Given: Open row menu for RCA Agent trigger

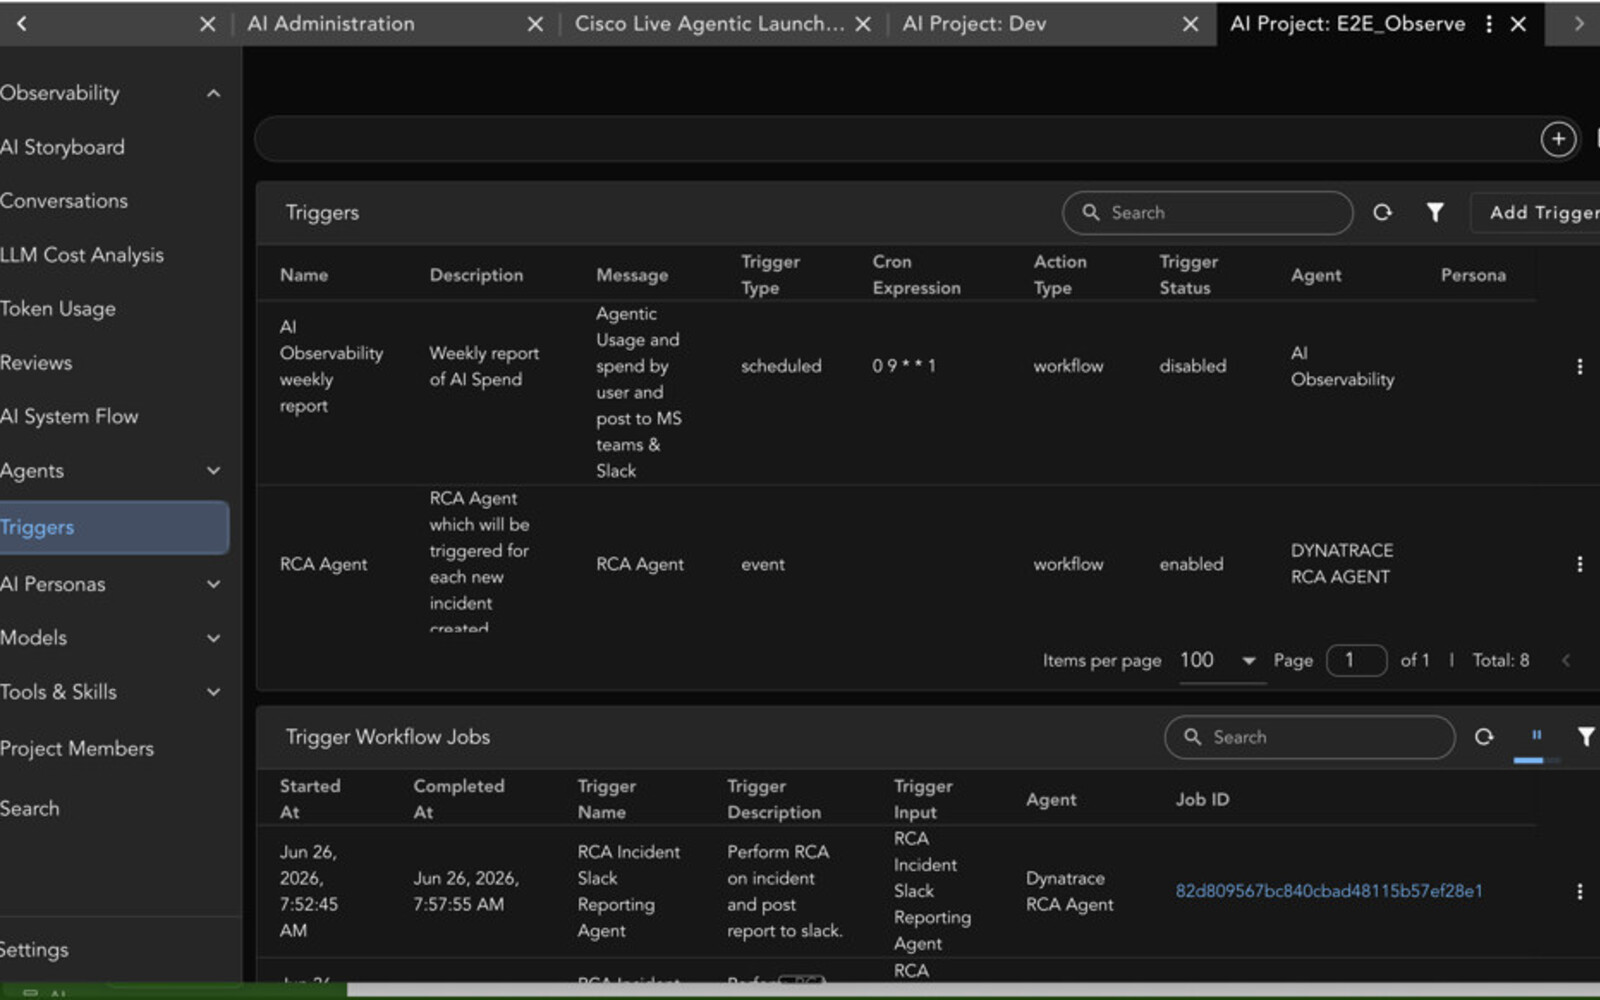Looking at the screenshot, I should (x=1579, y=564).
